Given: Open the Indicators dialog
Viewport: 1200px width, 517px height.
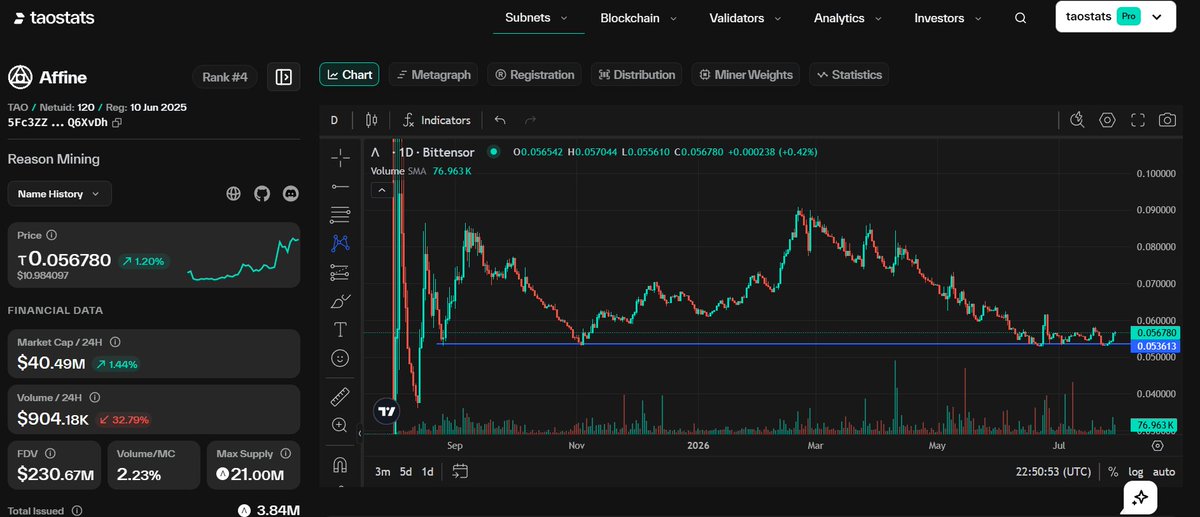Looking at the screenshot, I should pos(436,120).
